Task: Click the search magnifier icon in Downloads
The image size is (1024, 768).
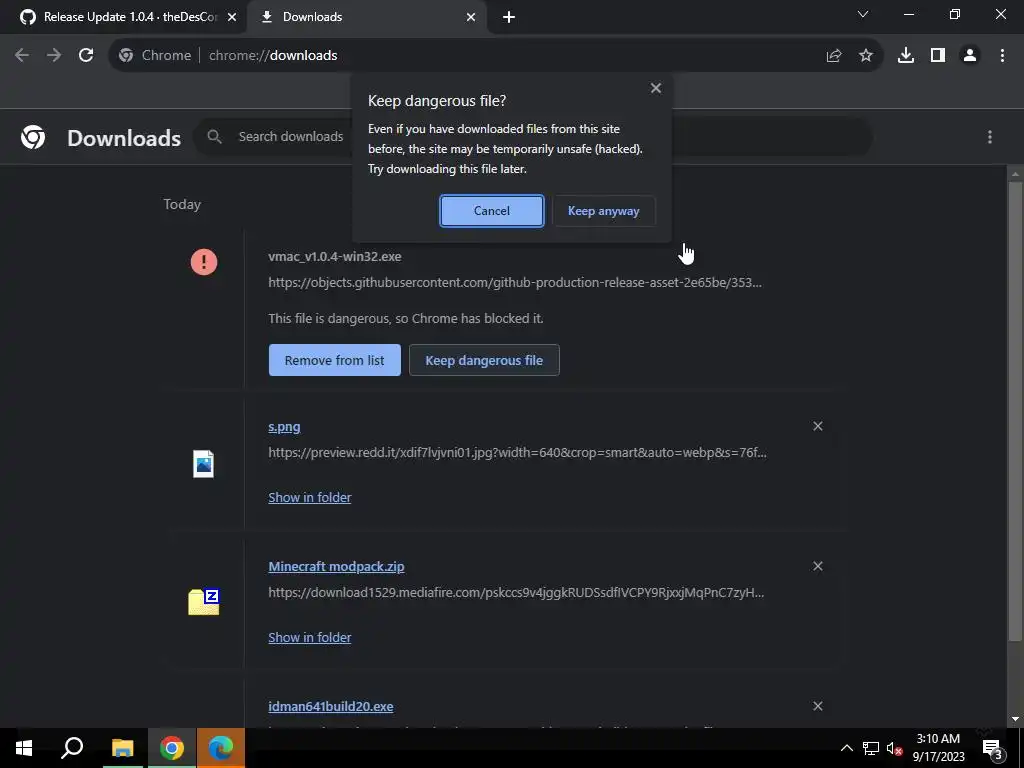Action: coord(214,136)
